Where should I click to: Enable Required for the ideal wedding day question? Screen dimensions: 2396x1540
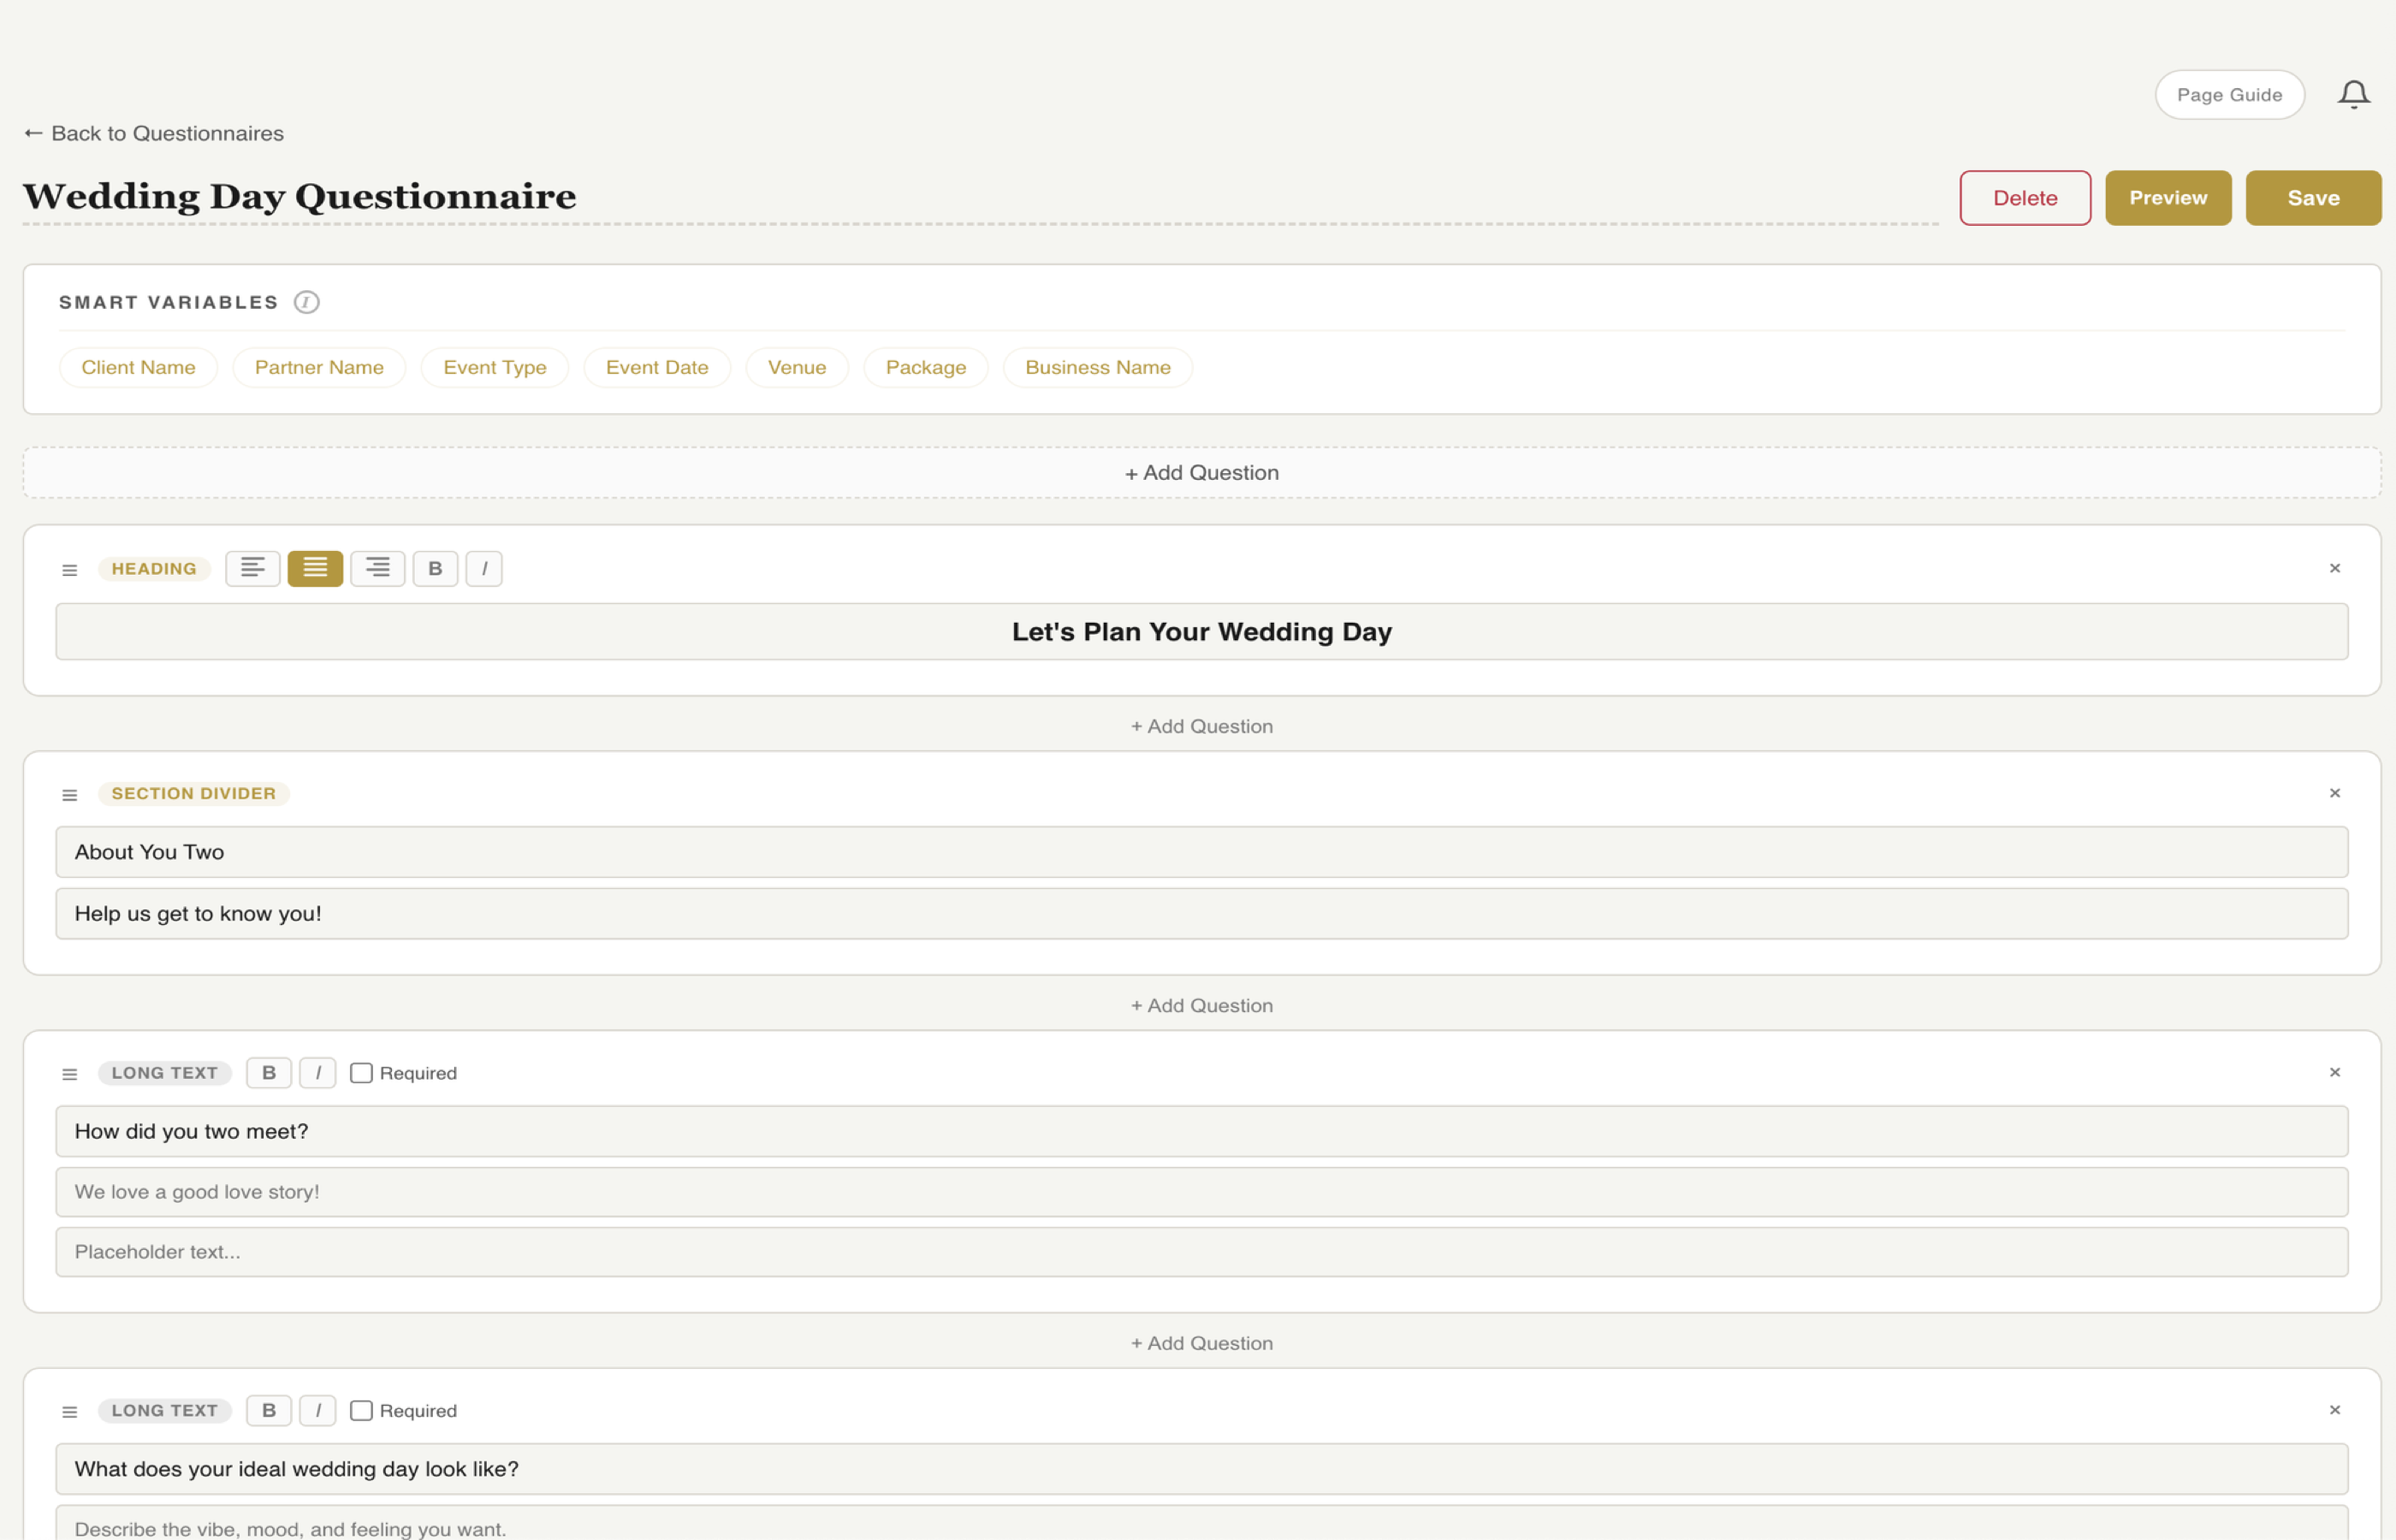362,1410
